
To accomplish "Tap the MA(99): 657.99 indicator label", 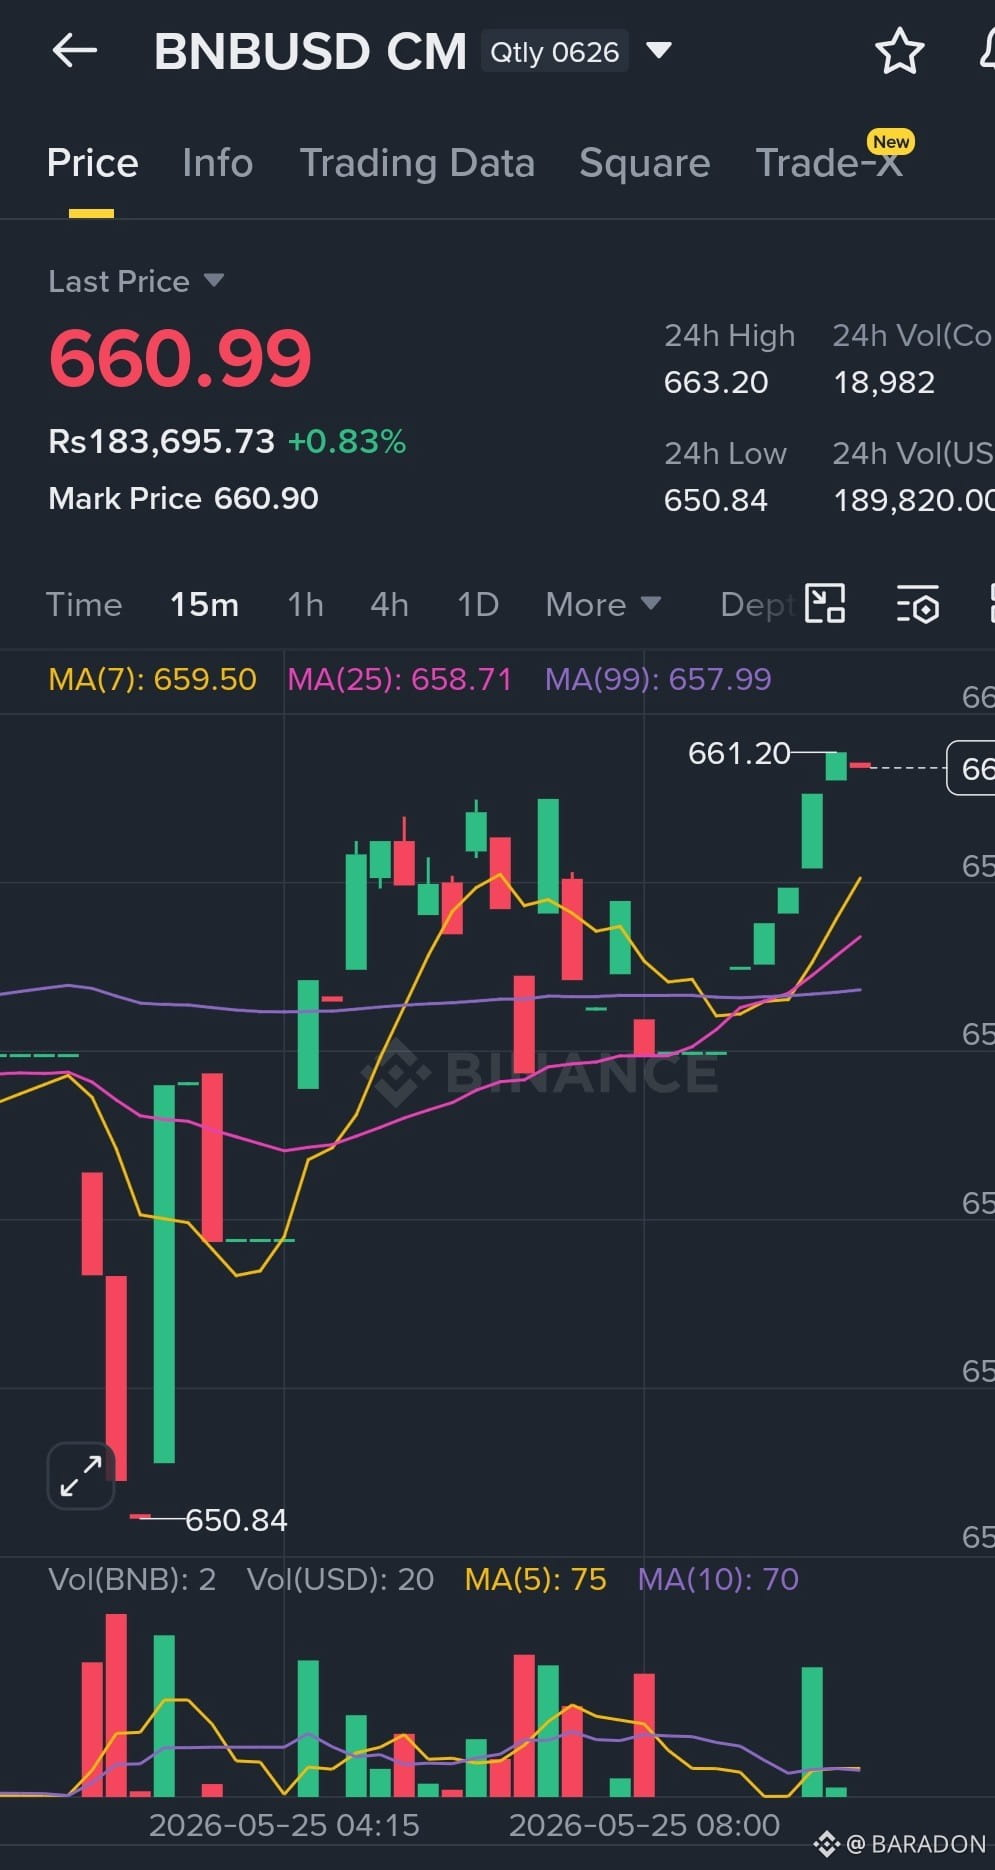I will tap(658, 679).
